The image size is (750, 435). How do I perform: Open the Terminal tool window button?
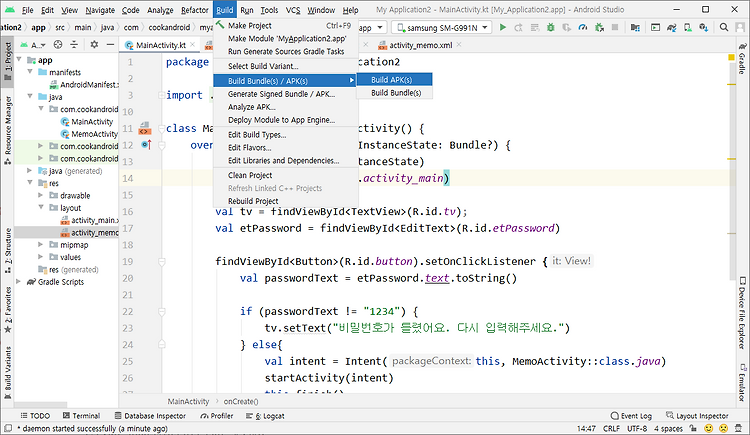coord(81,416)
